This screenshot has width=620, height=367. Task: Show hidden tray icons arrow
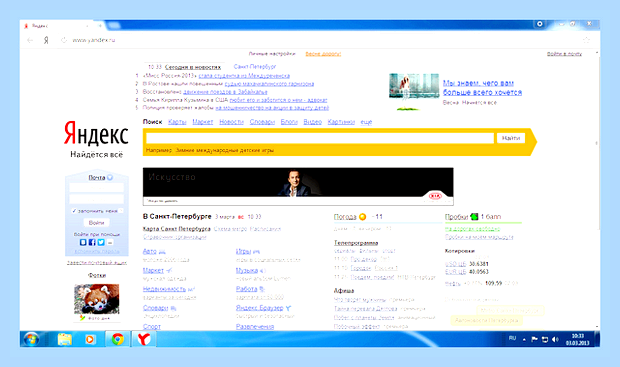pos(524,339)
